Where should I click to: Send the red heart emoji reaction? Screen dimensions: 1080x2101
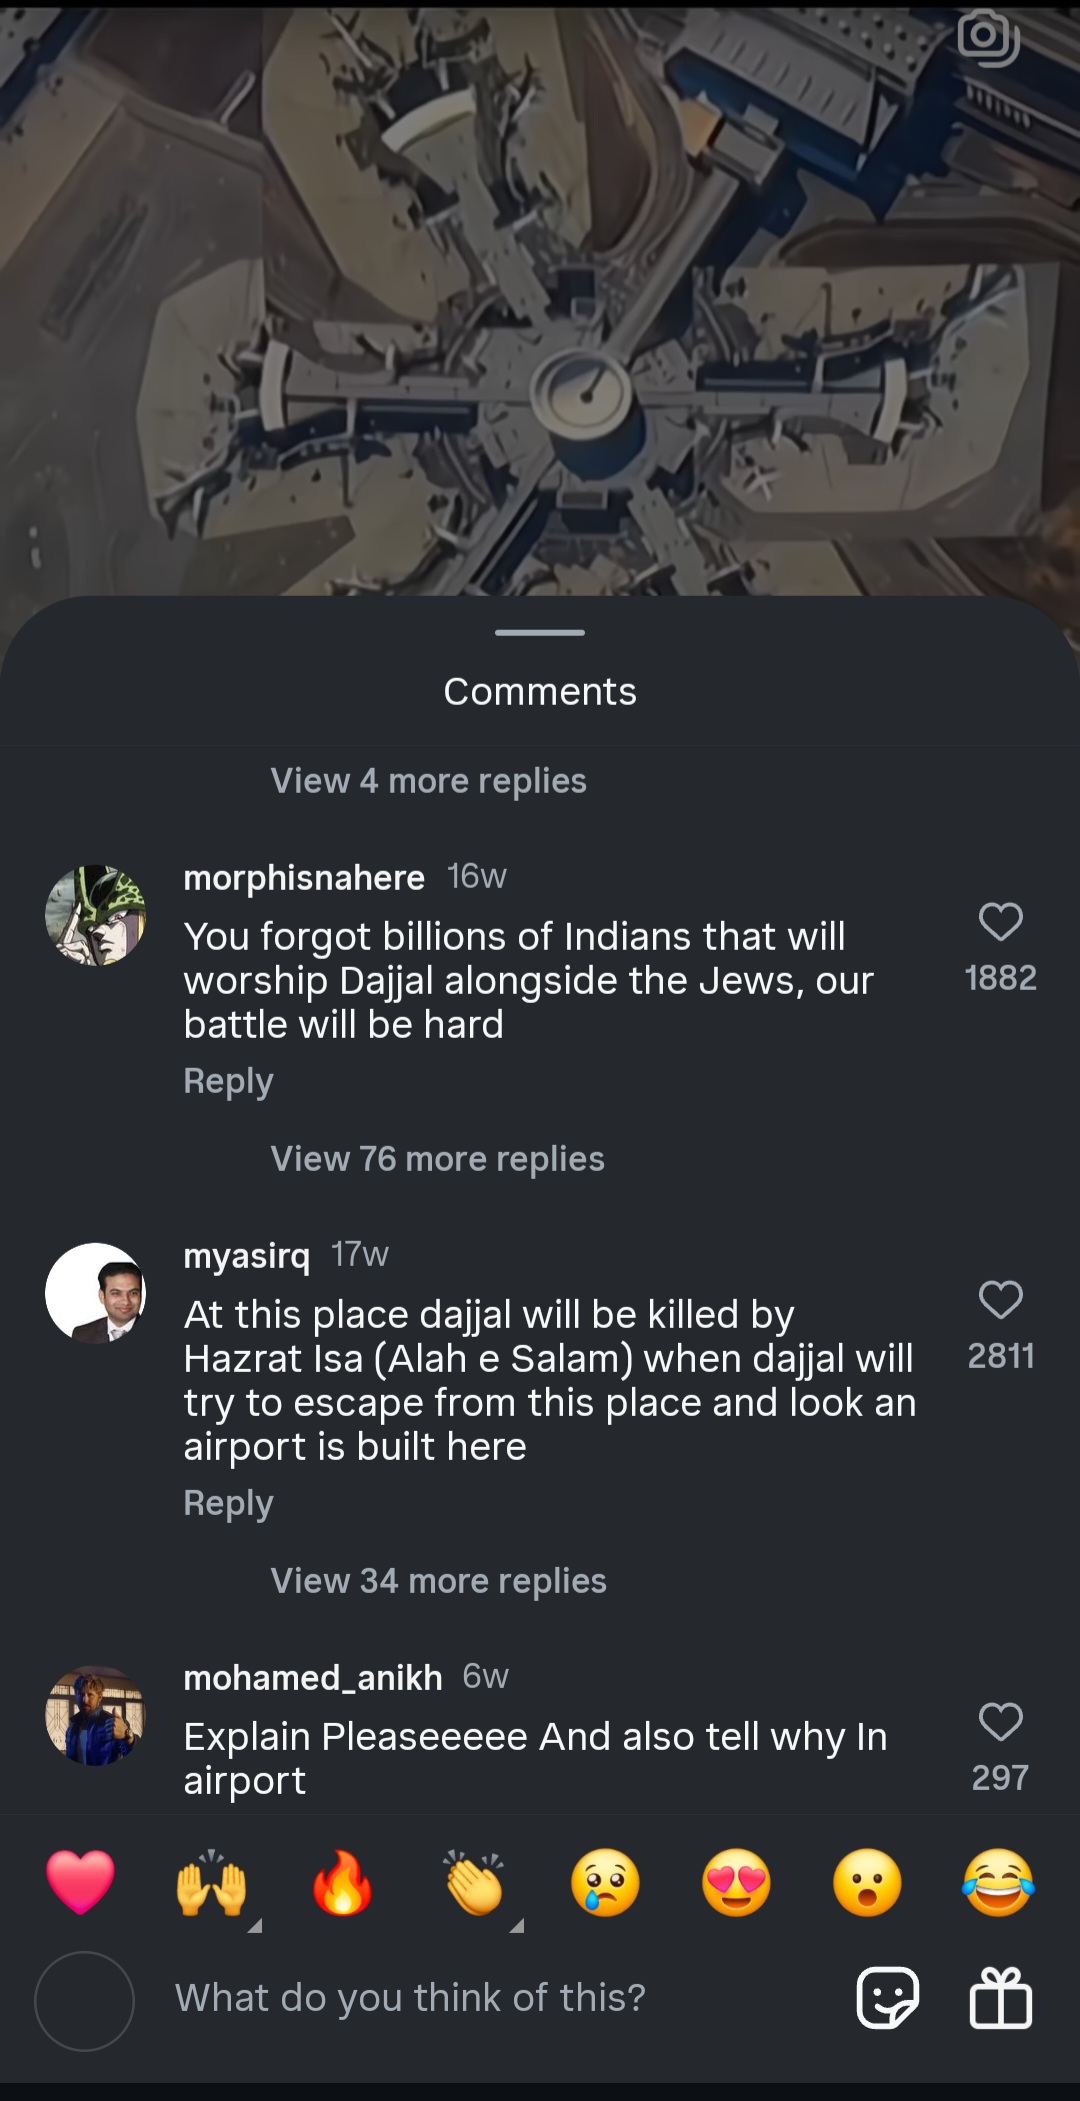(81, 1882)
